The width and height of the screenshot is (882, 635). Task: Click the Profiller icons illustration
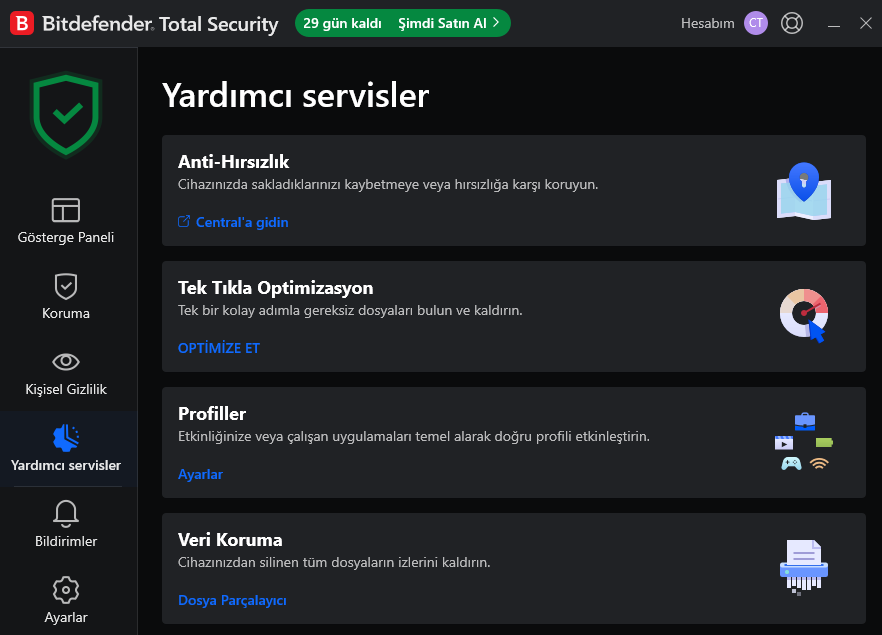pyautogui.click(x=804, y=442)
